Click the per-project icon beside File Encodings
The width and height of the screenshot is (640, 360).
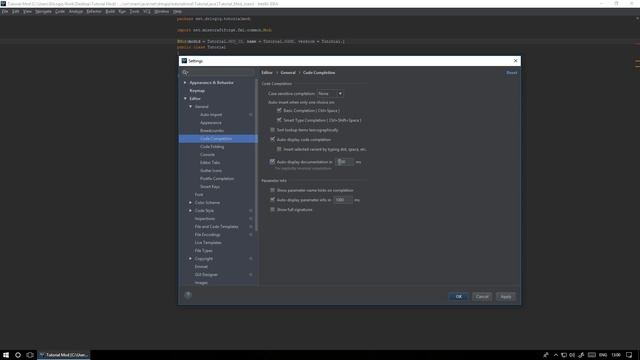click(x=251, y=235)
